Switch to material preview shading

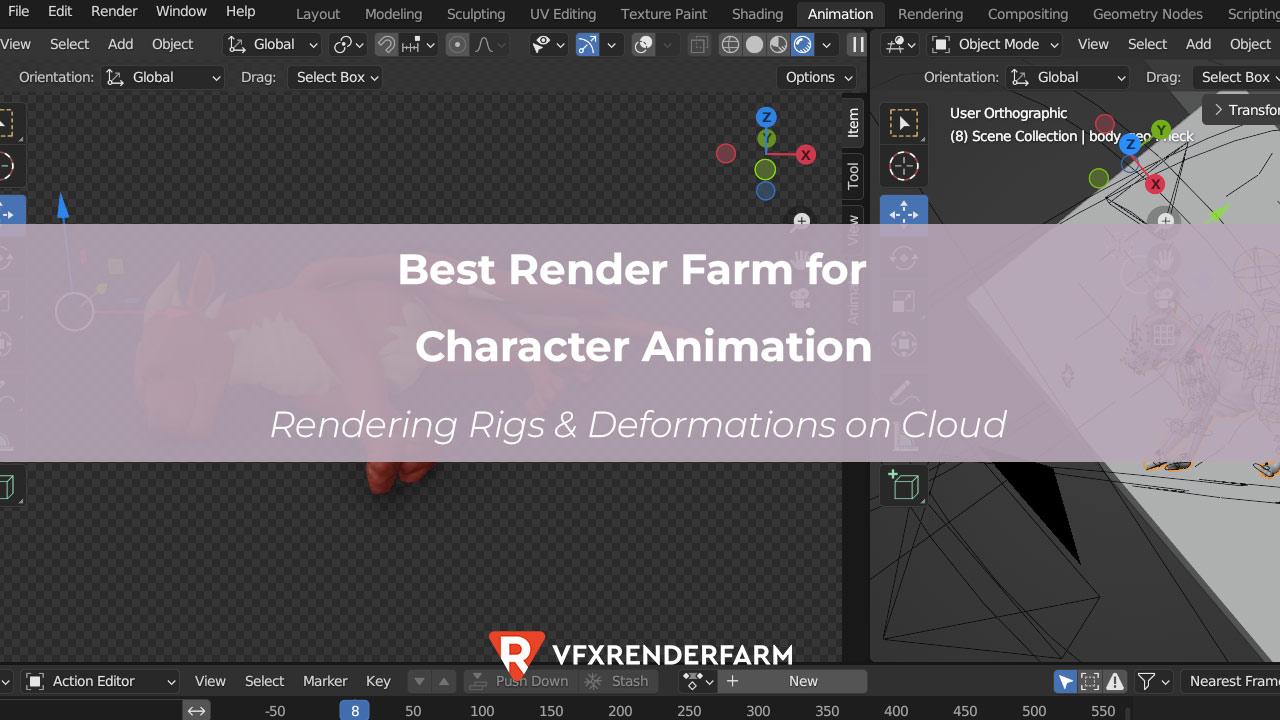pyautogui.click(x=778, y=44)
